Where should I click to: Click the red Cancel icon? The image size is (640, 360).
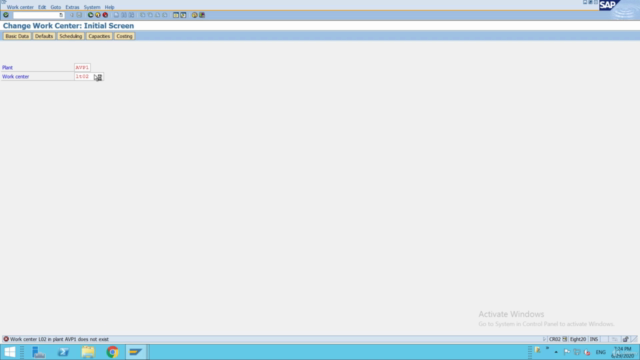click(x=105, y=15)
